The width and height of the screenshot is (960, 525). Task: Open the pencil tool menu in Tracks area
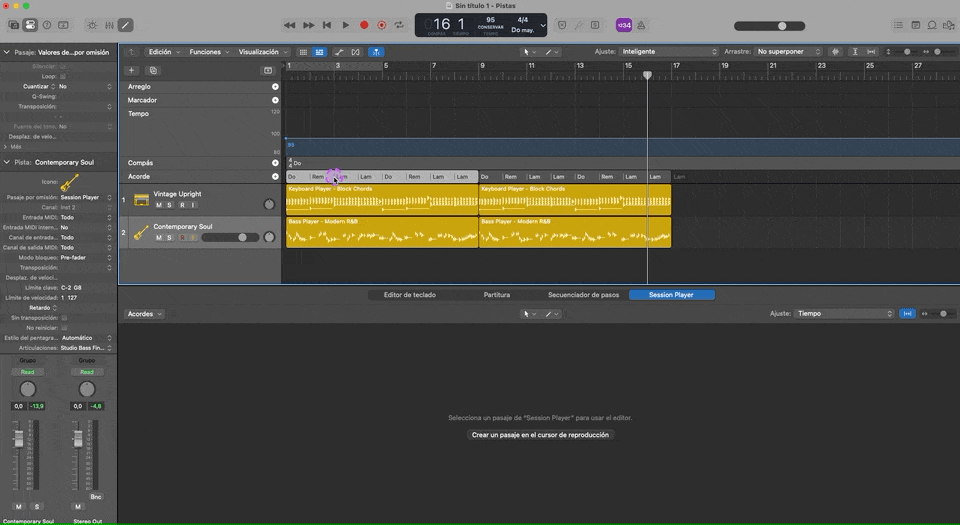click(x=552, y=52)
